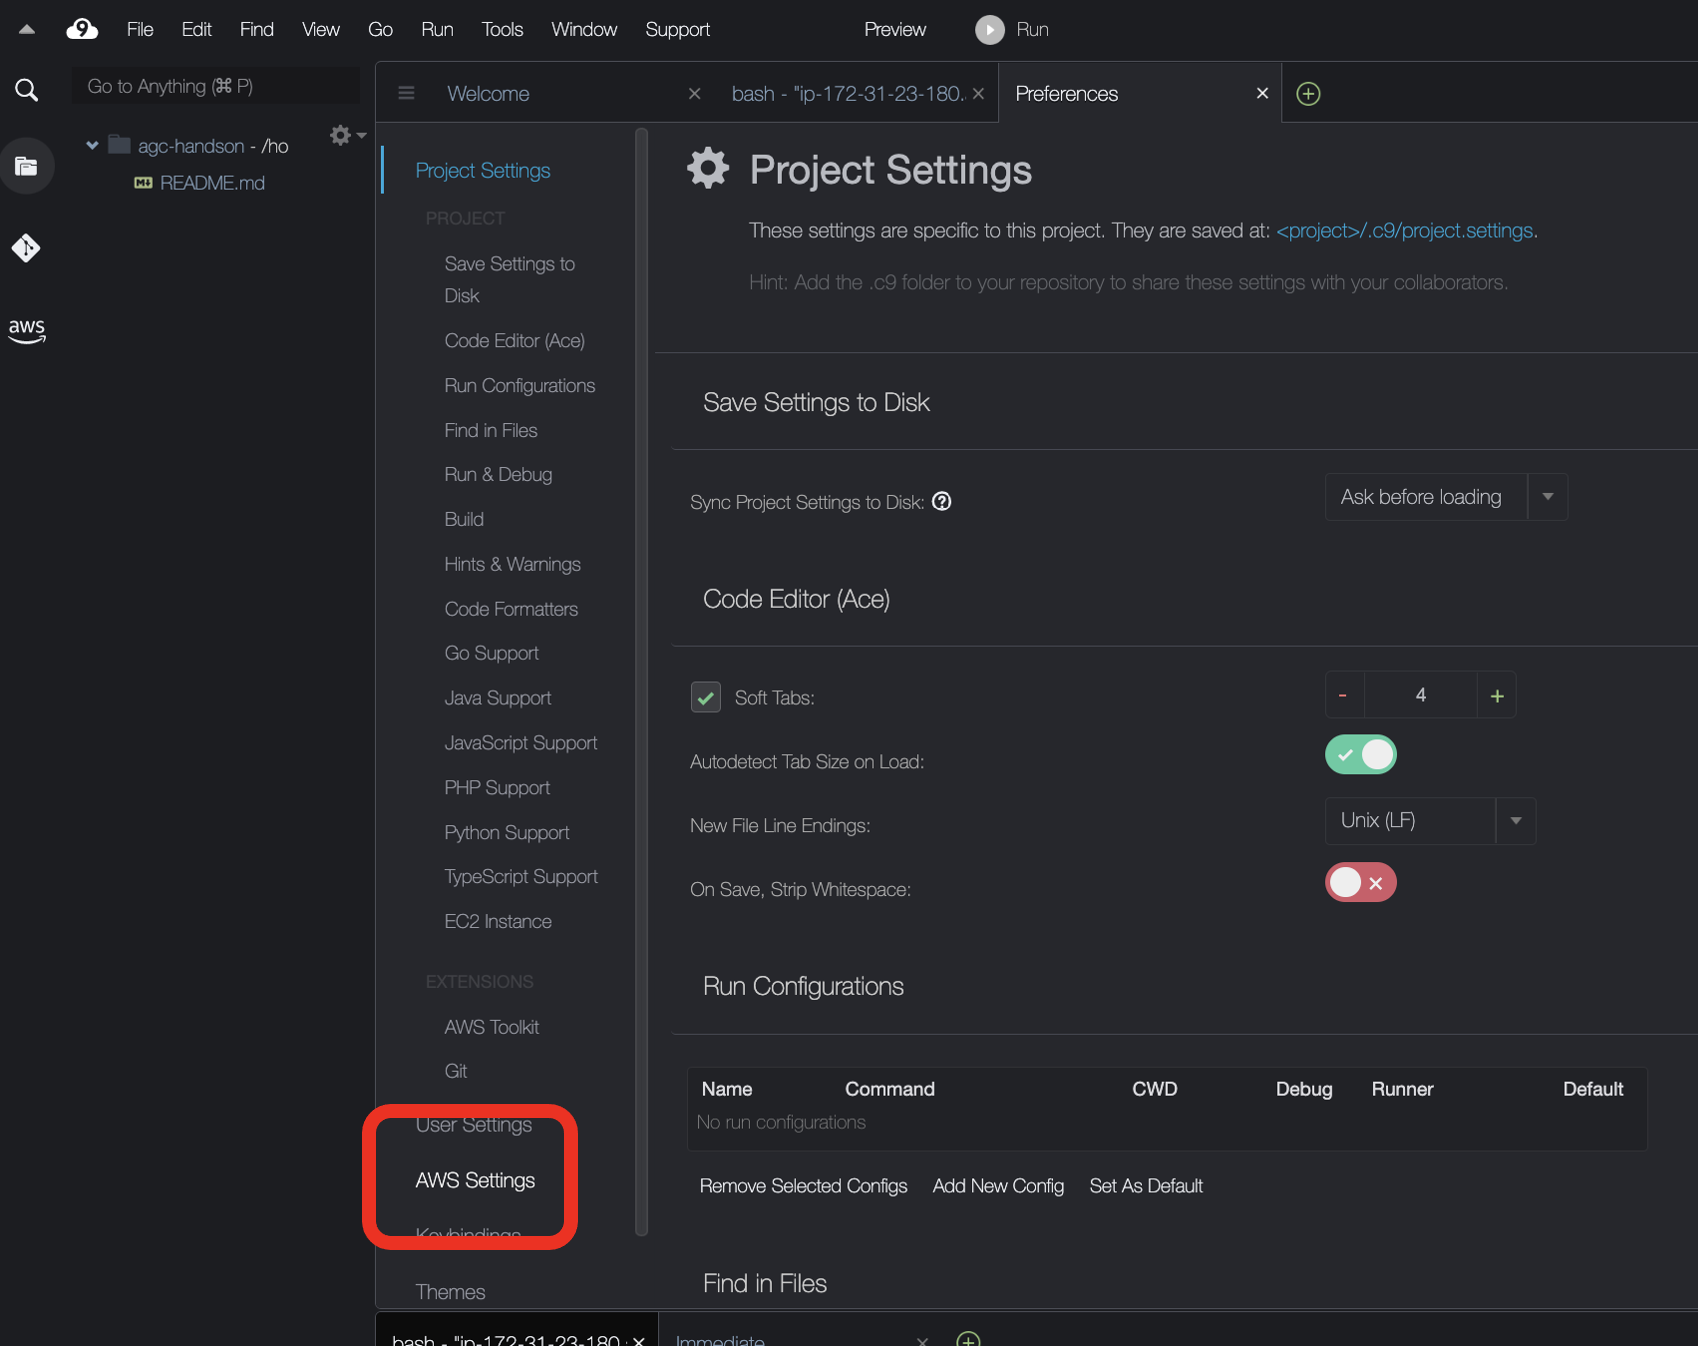Open the project.settings file link

point(1404,230)
